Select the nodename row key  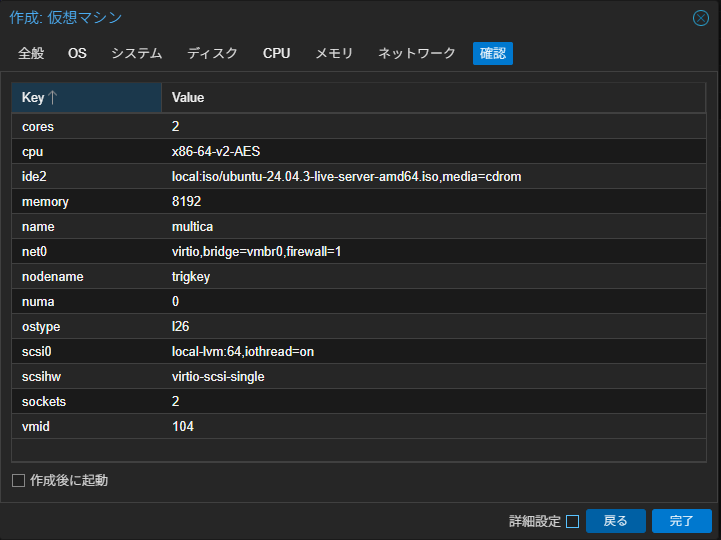52,277
